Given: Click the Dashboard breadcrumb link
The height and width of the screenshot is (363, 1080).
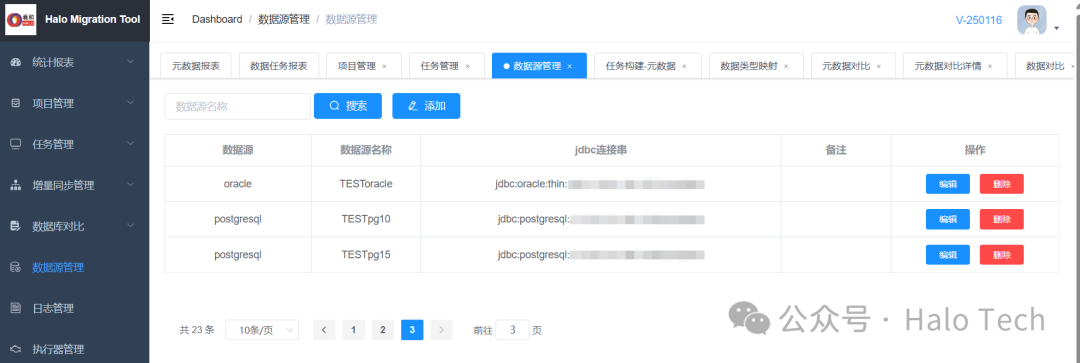Looking at the screenshot, I should coord(217,19).
